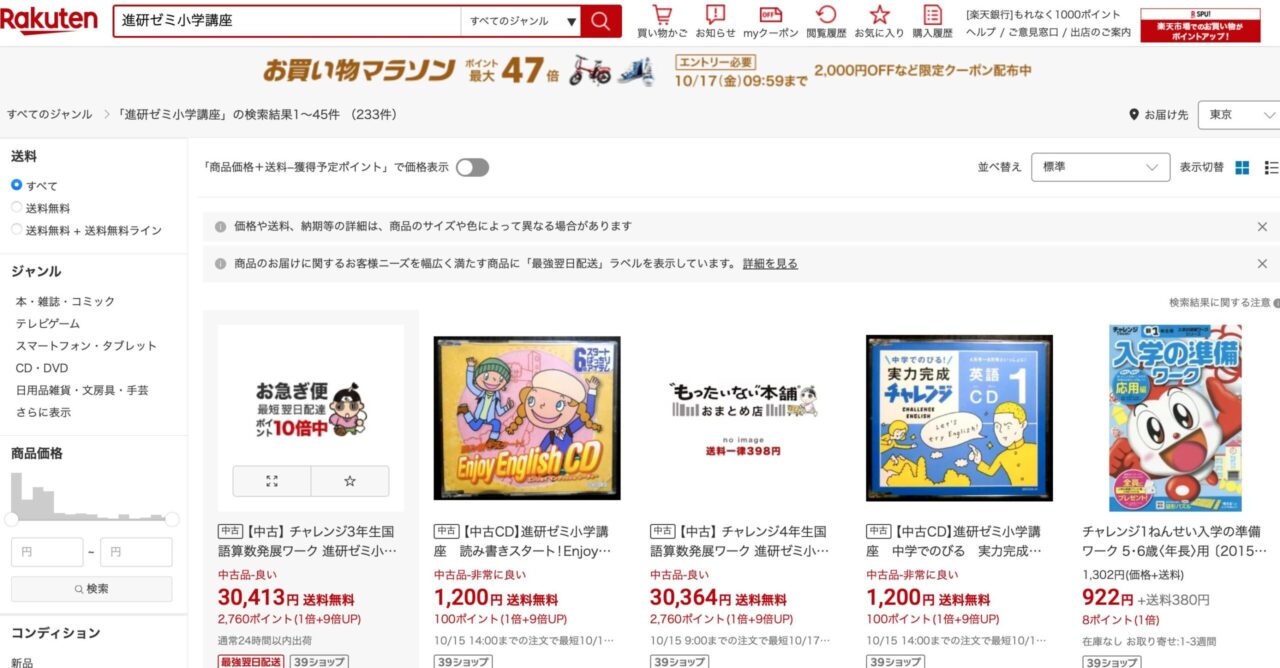Click the red search magnifier button

tap(600, 21)
